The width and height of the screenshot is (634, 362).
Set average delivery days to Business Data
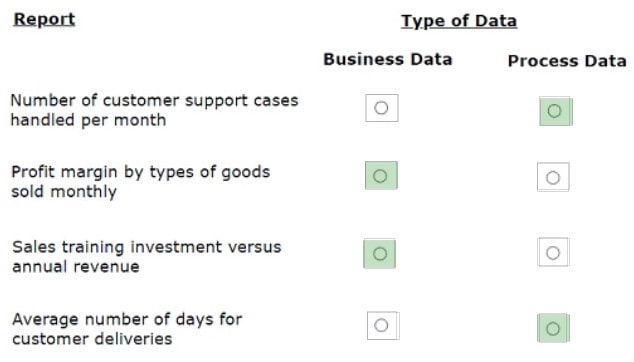click(383, 326)
